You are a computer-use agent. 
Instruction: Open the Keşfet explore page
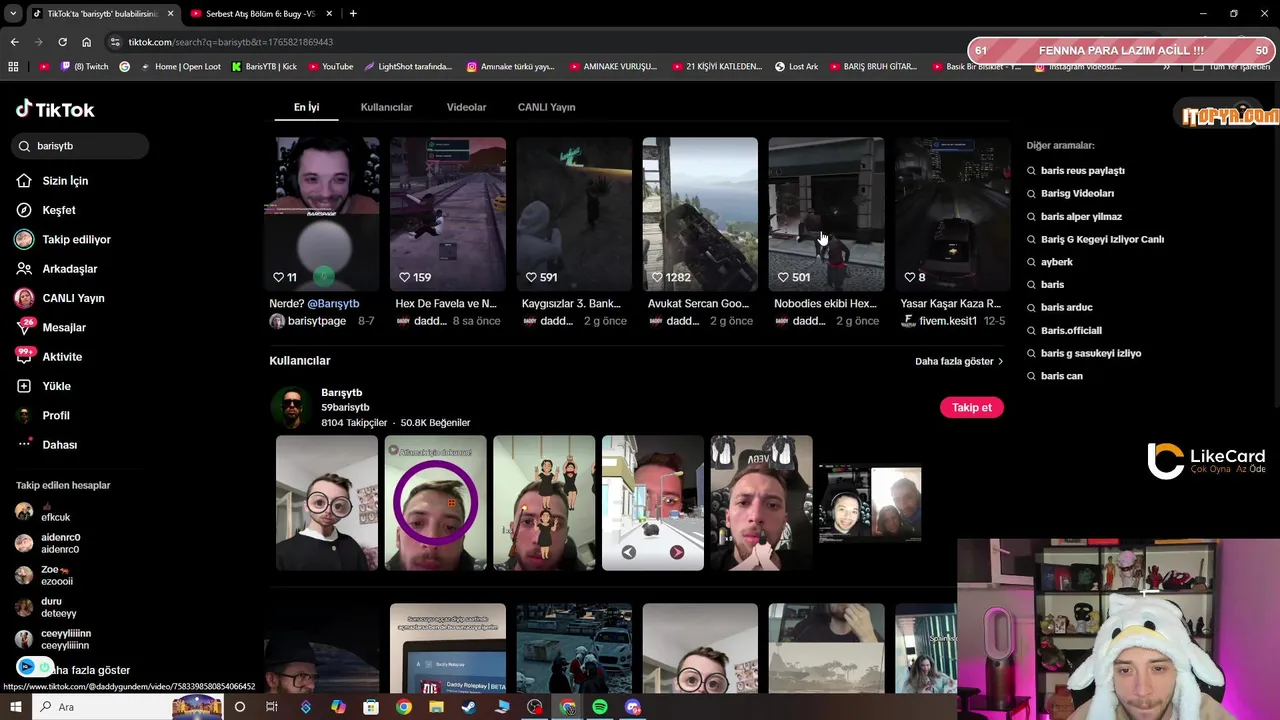coord(46,210)
